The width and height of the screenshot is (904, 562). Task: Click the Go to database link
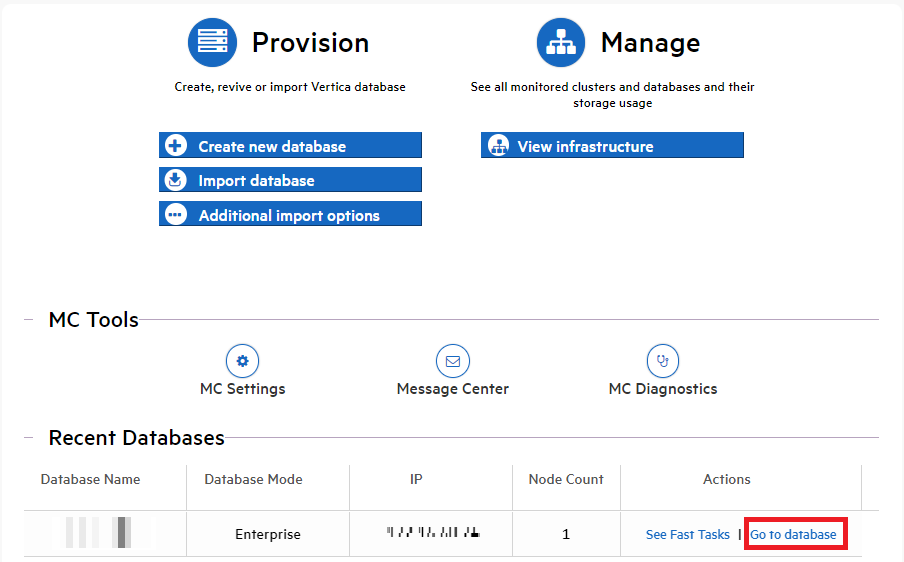click(793, 535)
